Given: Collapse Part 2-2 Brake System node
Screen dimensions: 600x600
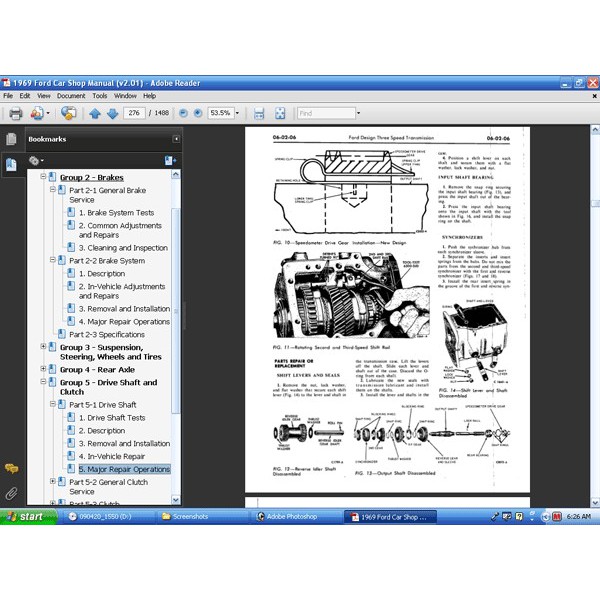Looking at the screenshot, I should [x=53, y=260].
